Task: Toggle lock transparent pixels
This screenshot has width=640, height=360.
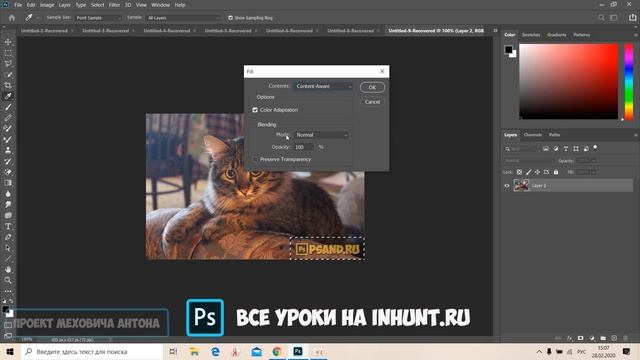Action: (519, 172)
